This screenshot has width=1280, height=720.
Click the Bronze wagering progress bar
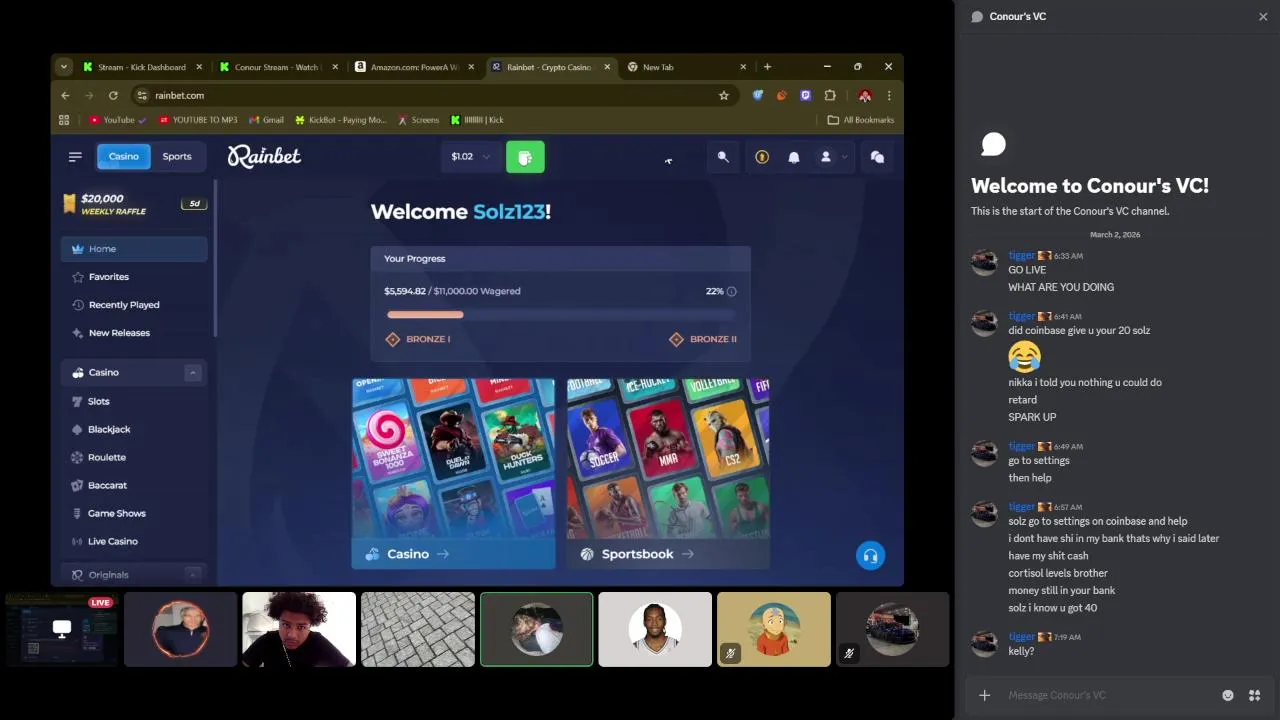click(561, 314)
